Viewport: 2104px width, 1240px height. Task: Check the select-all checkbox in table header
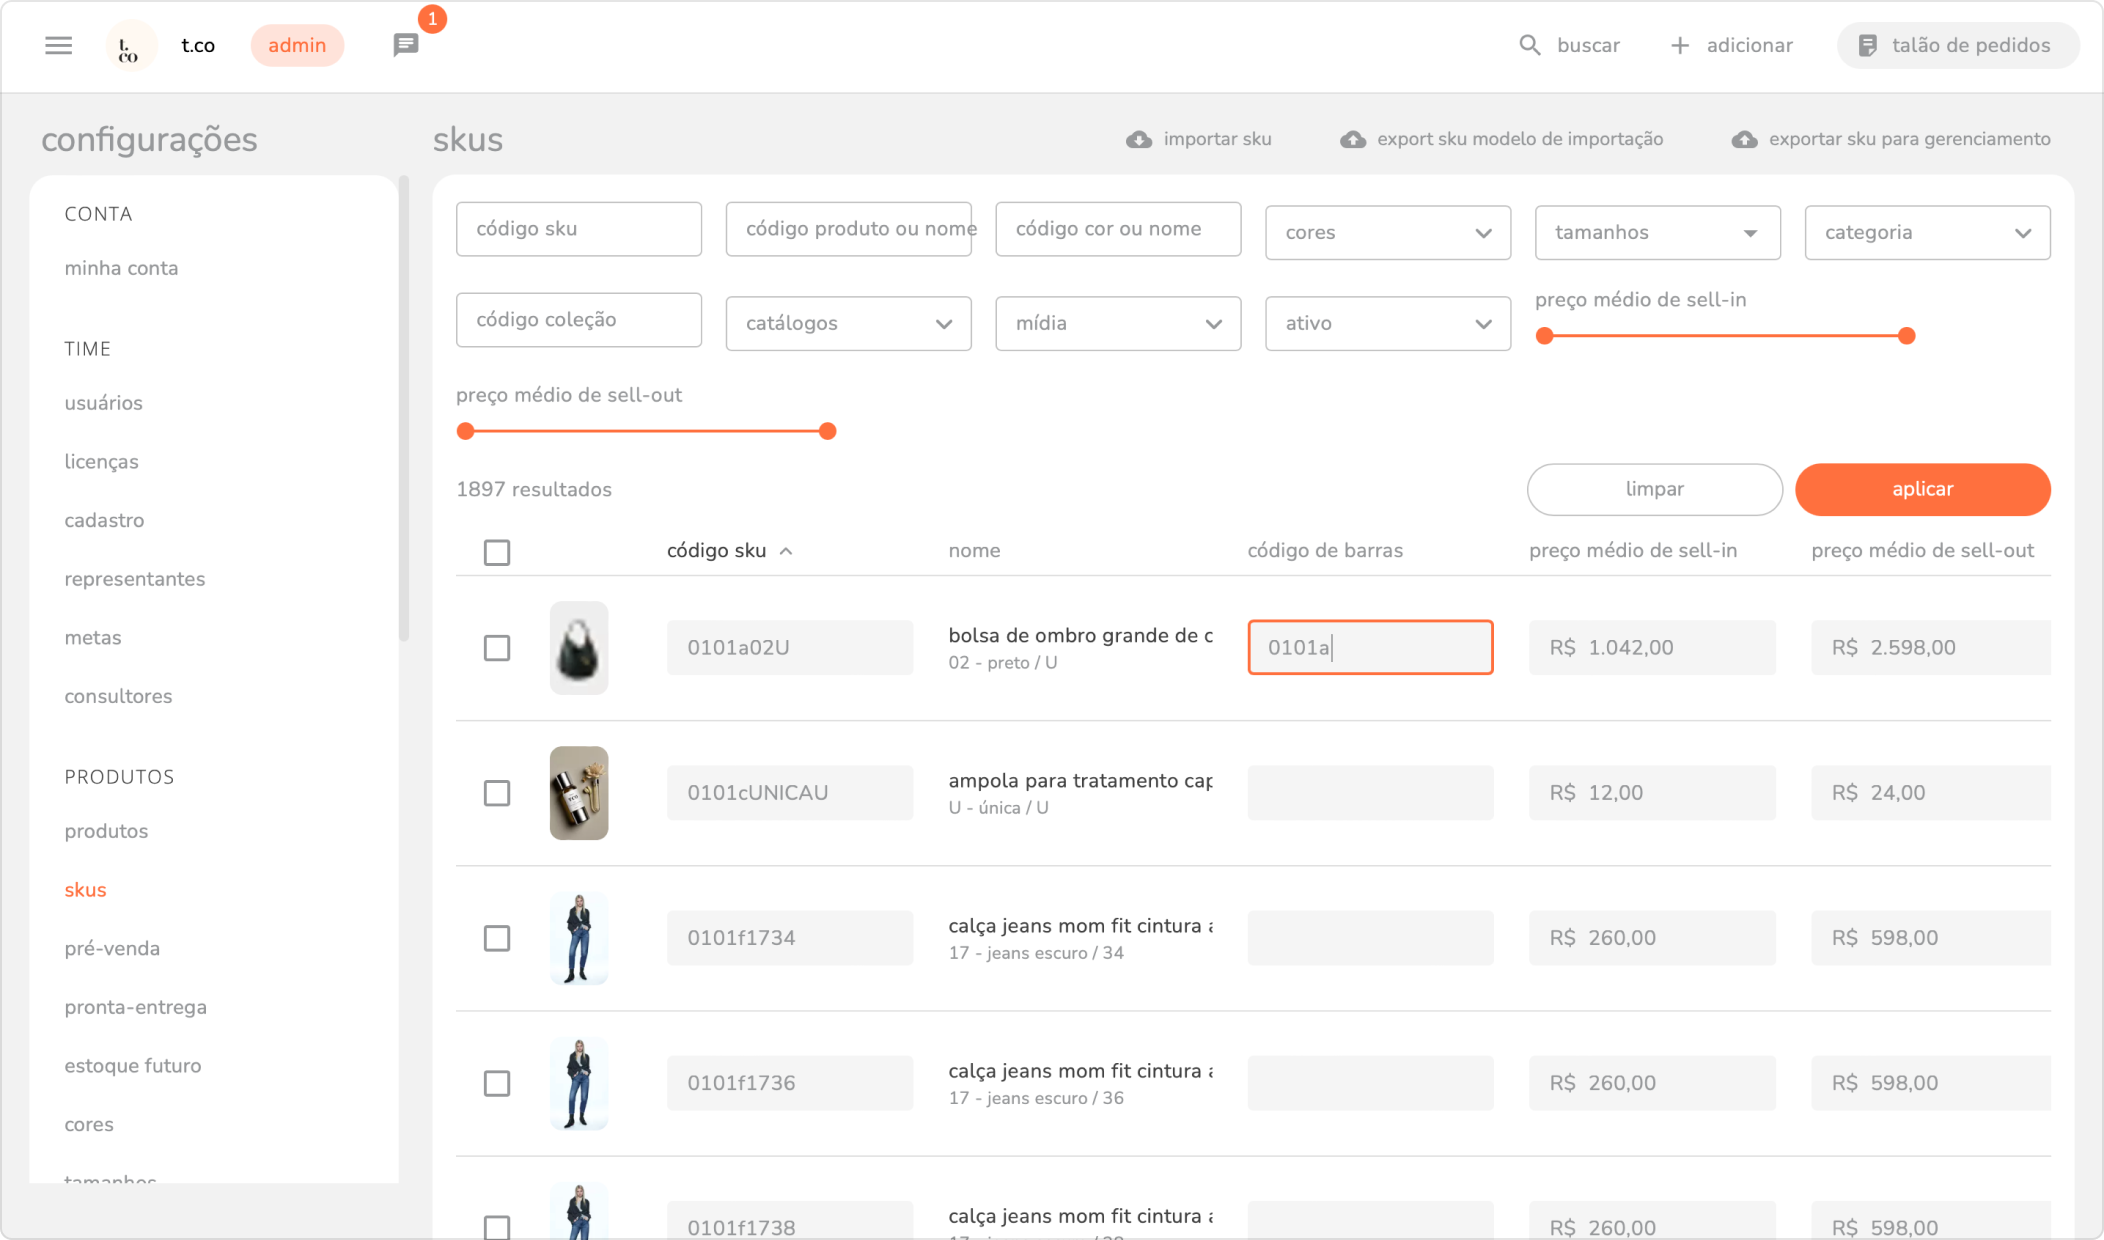[497, 552]
